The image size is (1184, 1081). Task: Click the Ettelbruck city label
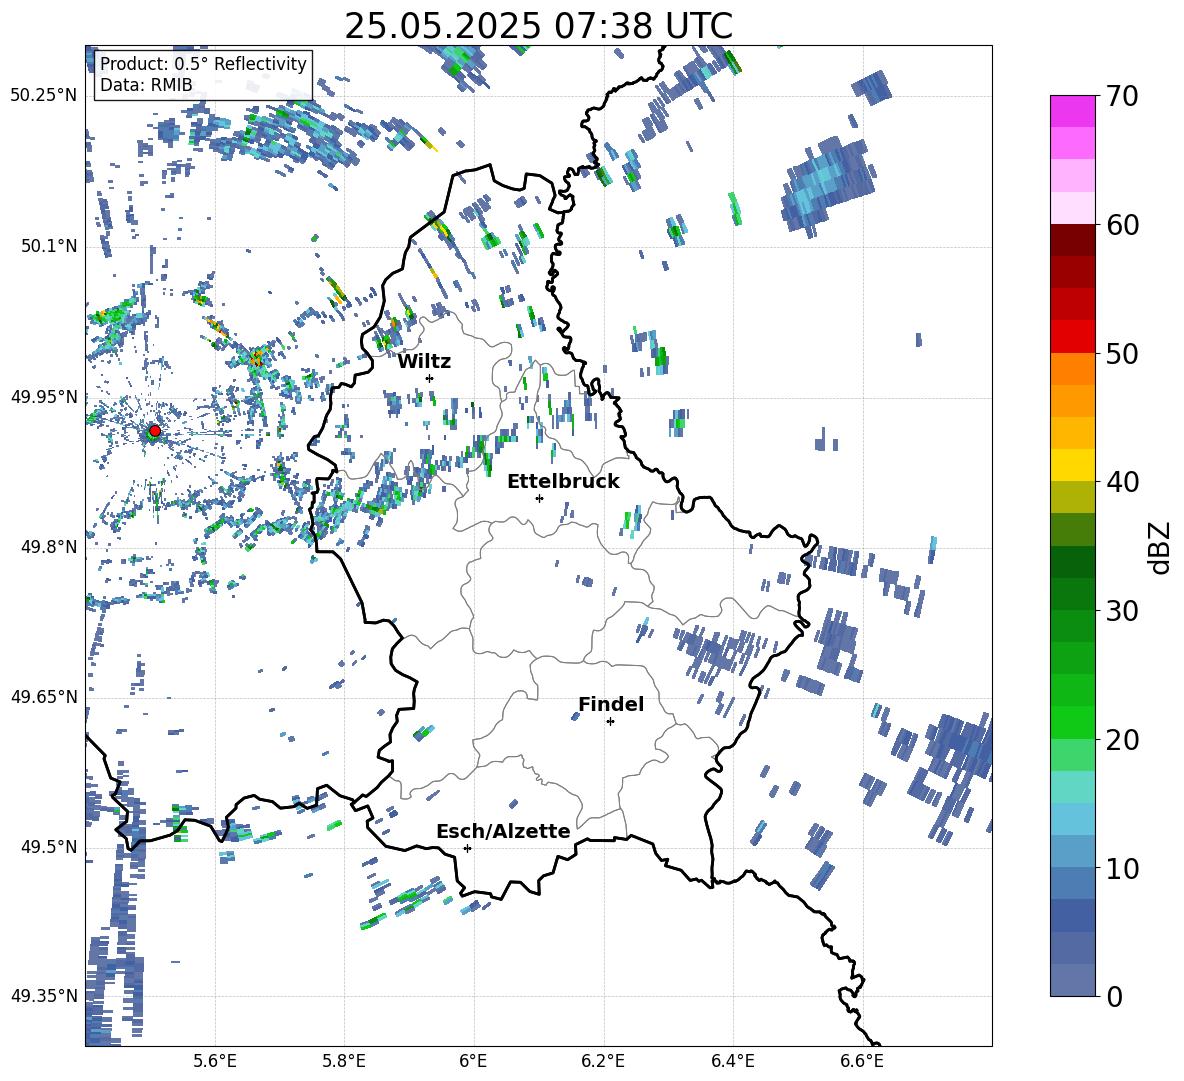pos(563,482)
